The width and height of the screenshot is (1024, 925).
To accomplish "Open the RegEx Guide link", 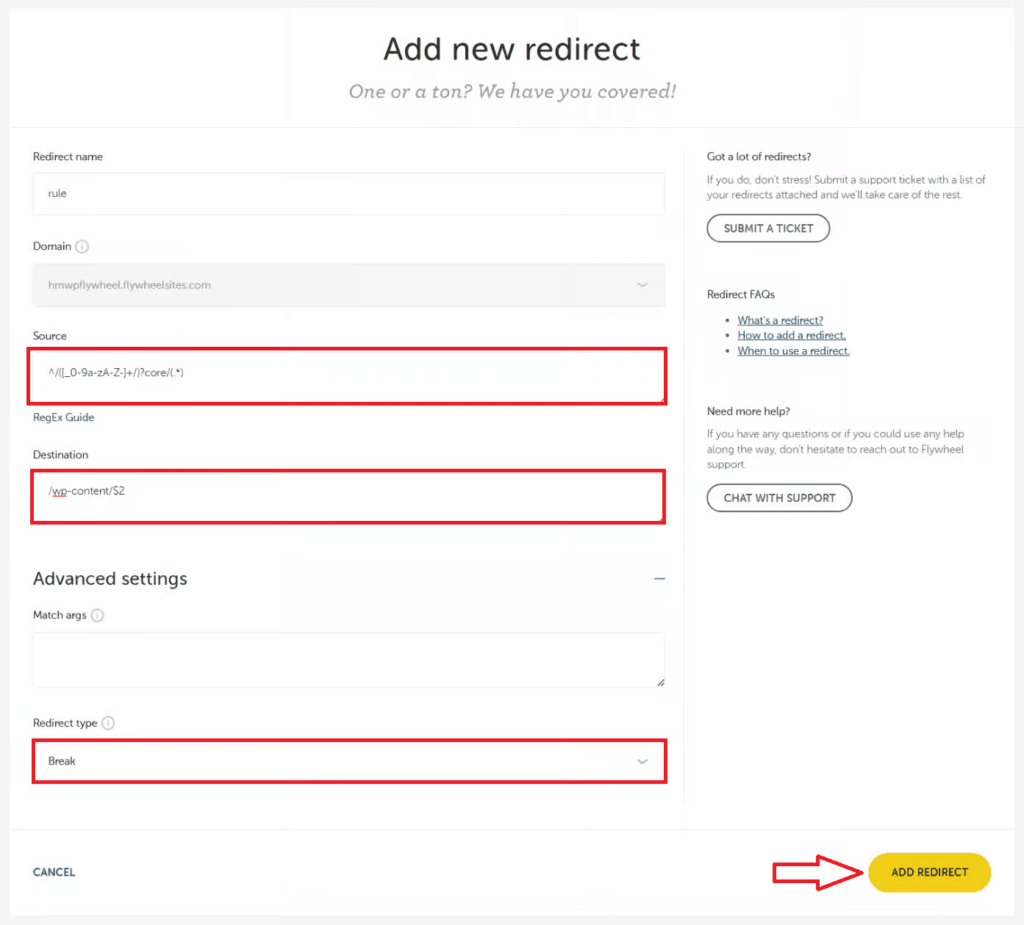I will coord(64,418).
